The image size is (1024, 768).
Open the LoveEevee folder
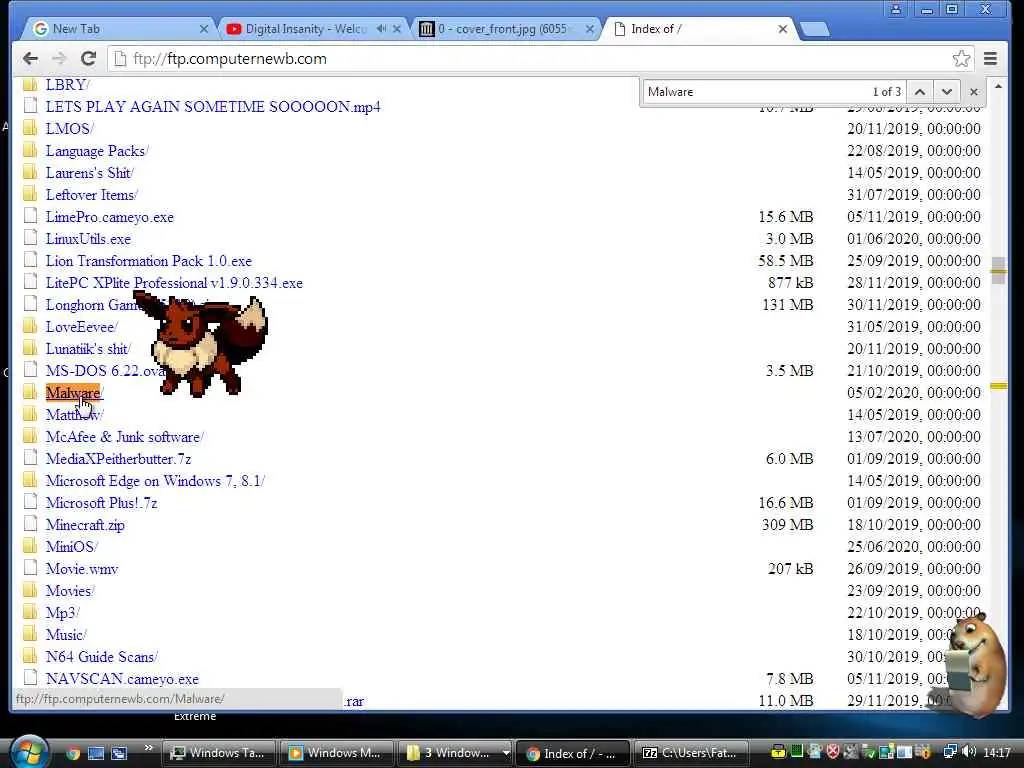[x=81, y=327]
